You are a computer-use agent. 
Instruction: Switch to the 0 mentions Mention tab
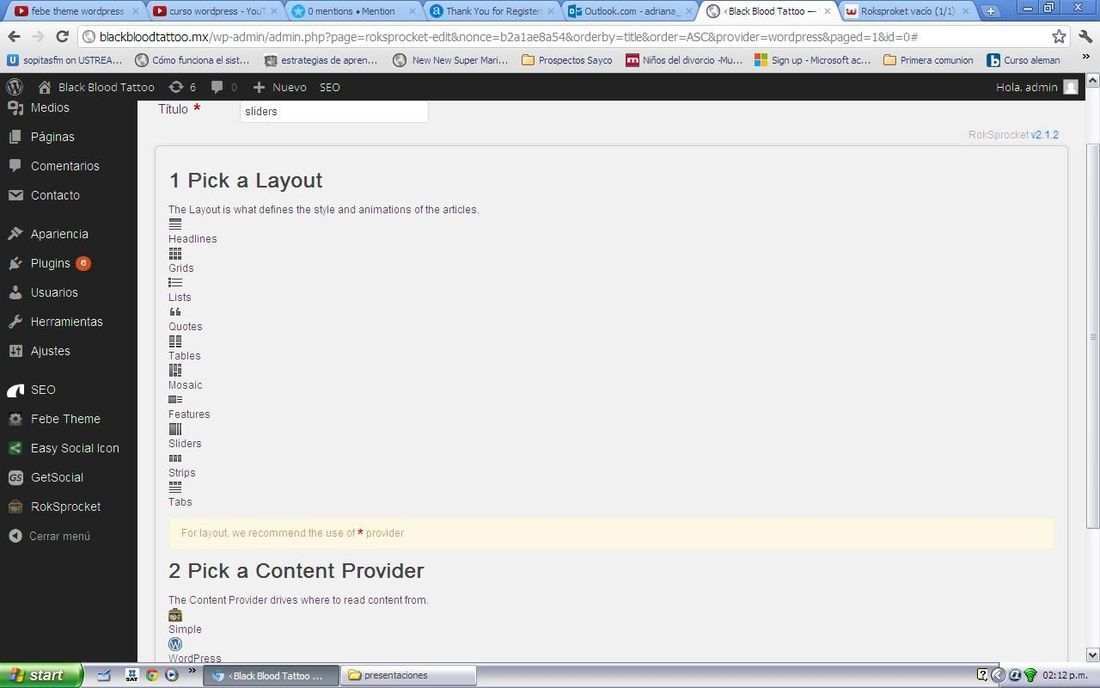point(354,11)
